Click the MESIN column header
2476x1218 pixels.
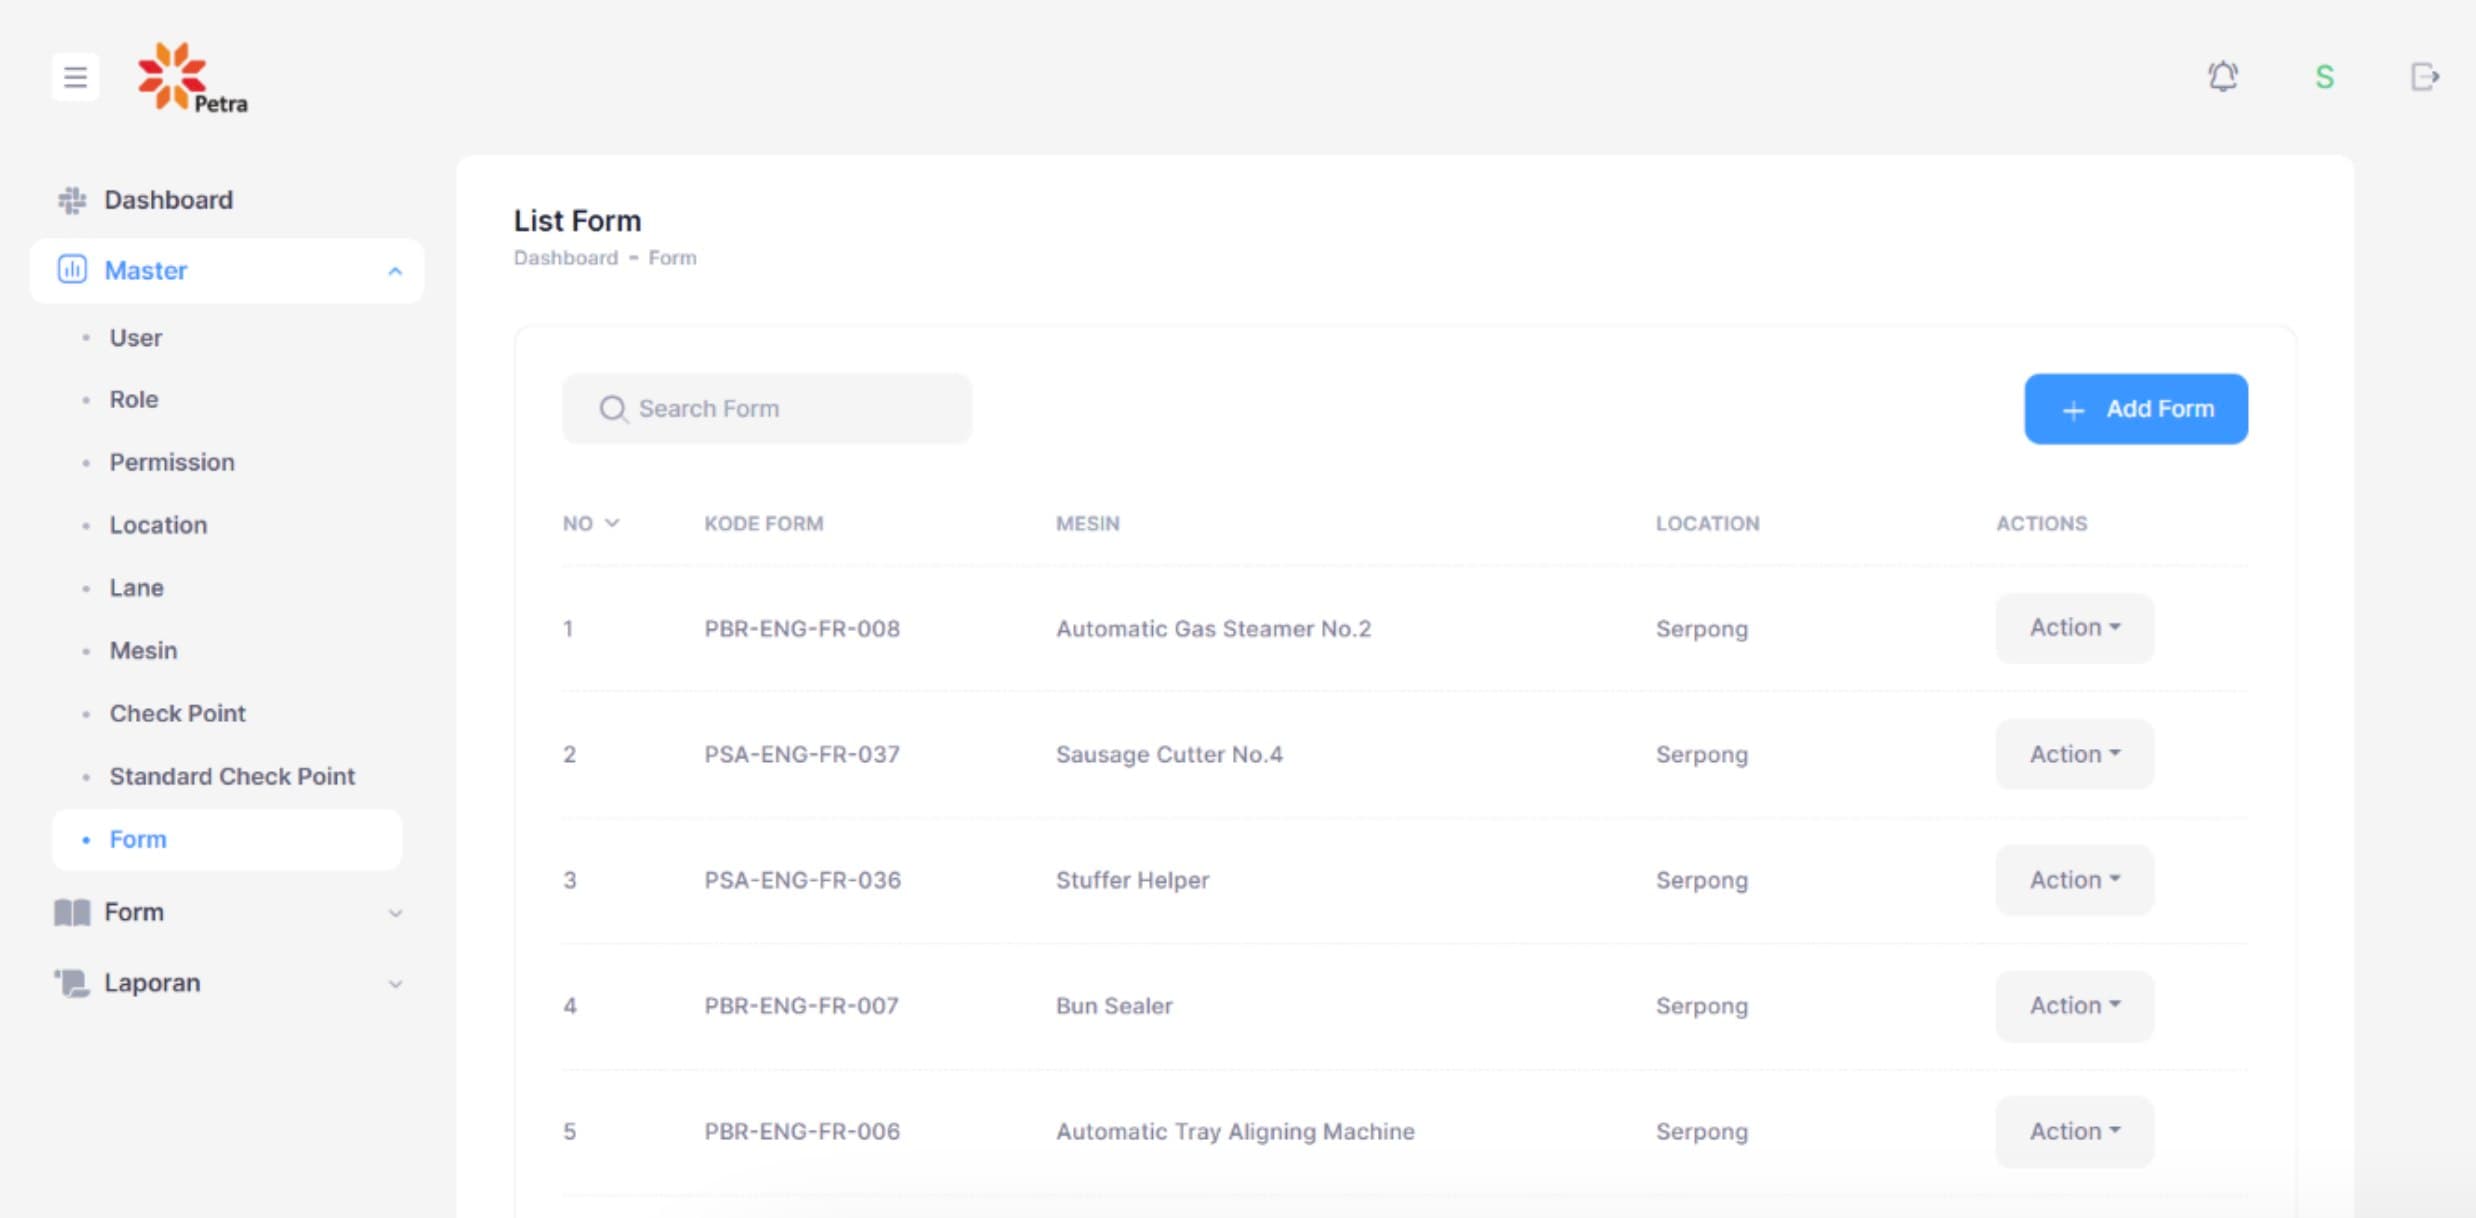click(1088, 523)
